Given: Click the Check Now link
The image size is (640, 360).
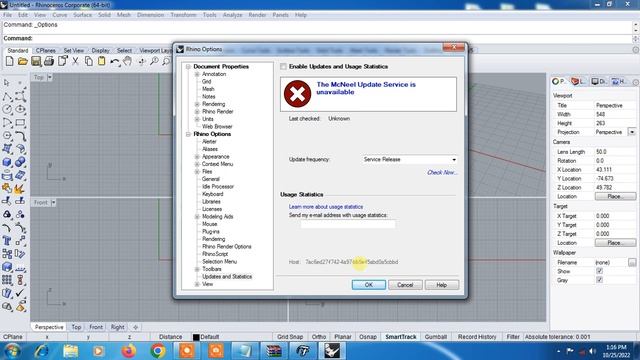Looking at the screenshot, I should click(442, 173).
